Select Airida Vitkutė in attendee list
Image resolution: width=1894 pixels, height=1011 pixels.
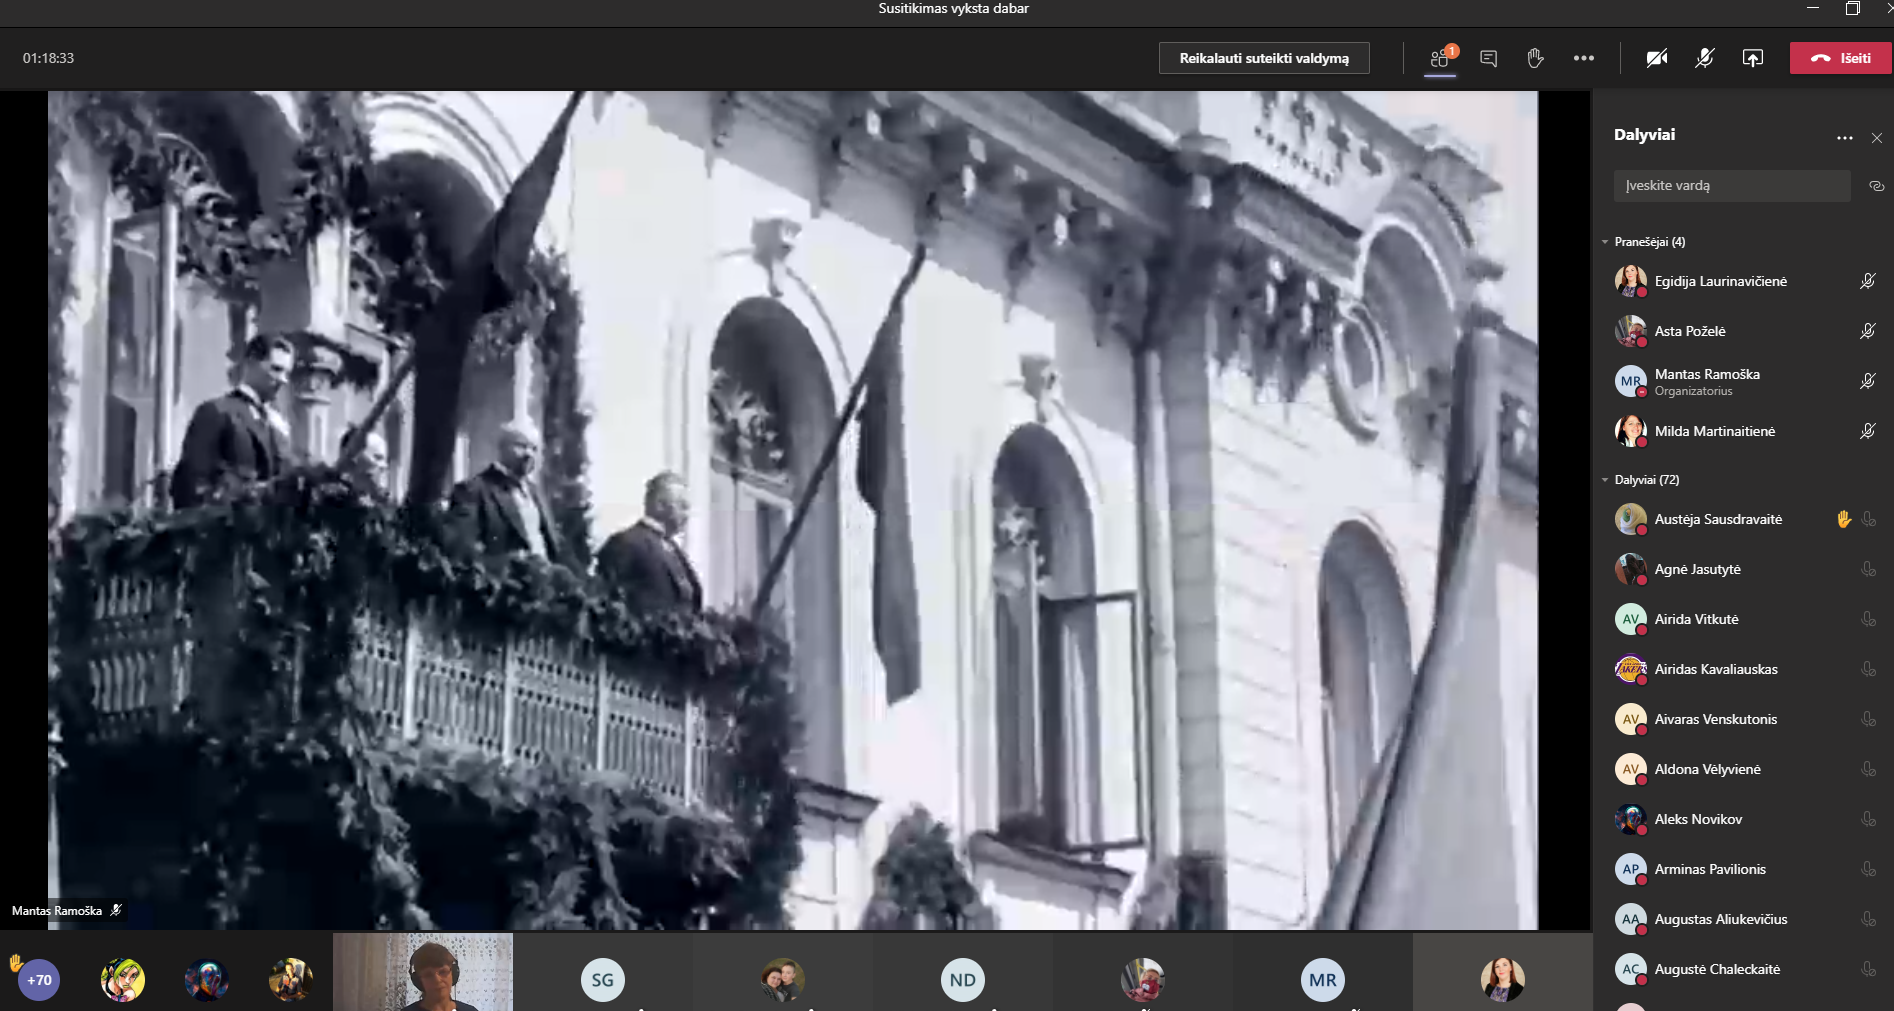(1743, 619)
